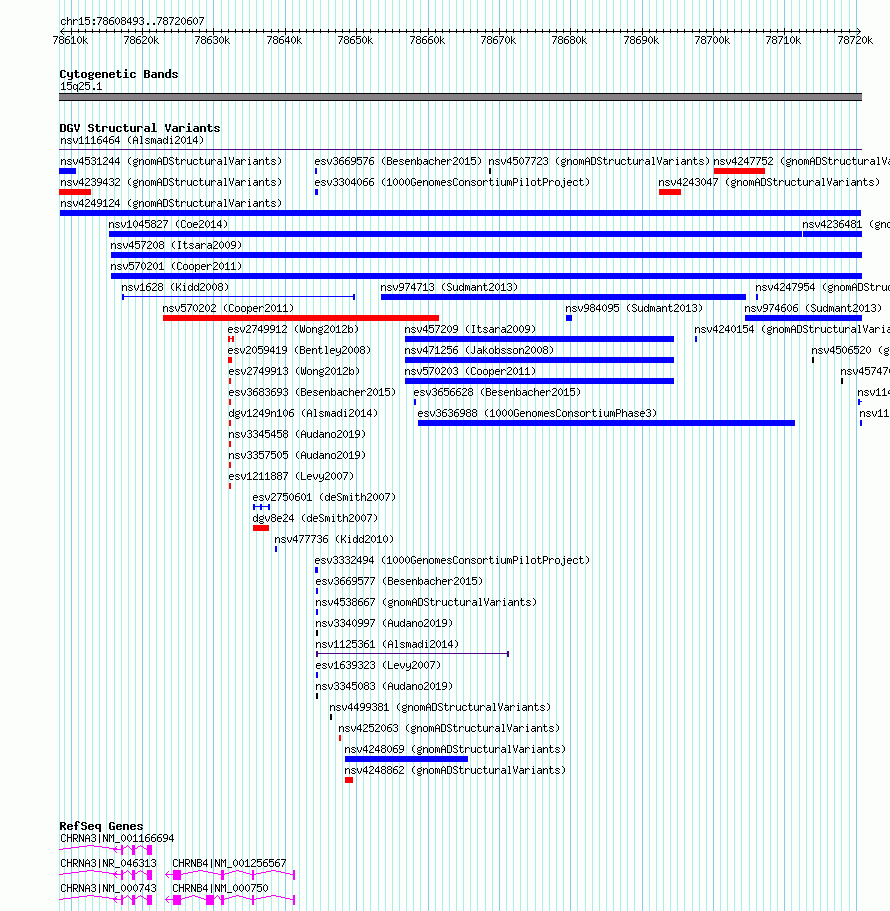Image resolution: width=890 pixels, height=911 pixels.
Task: Select the nsv4531244 blue variant bar
Action: coord(67,171)
